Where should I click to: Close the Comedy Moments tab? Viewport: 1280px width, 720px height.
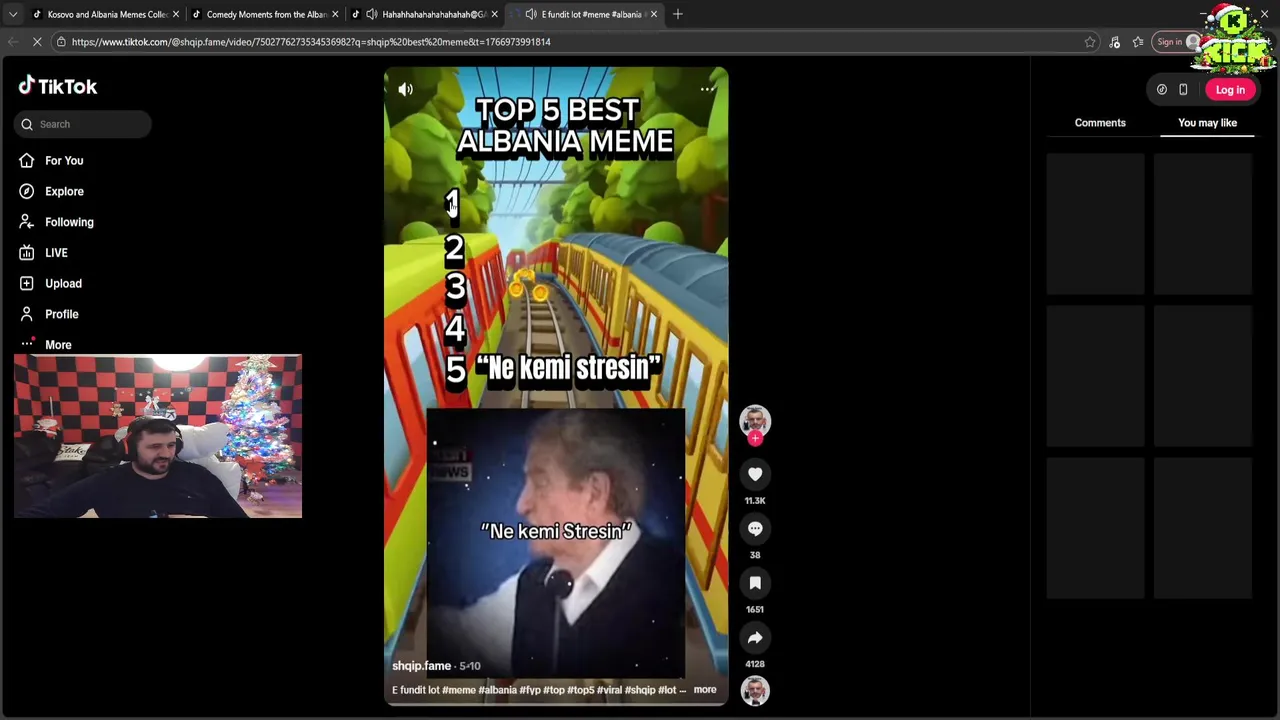335,14
